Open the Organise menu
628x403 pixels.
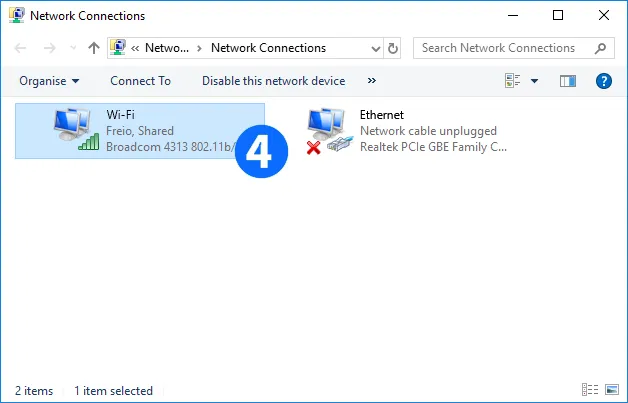click(x=49, y=81)
